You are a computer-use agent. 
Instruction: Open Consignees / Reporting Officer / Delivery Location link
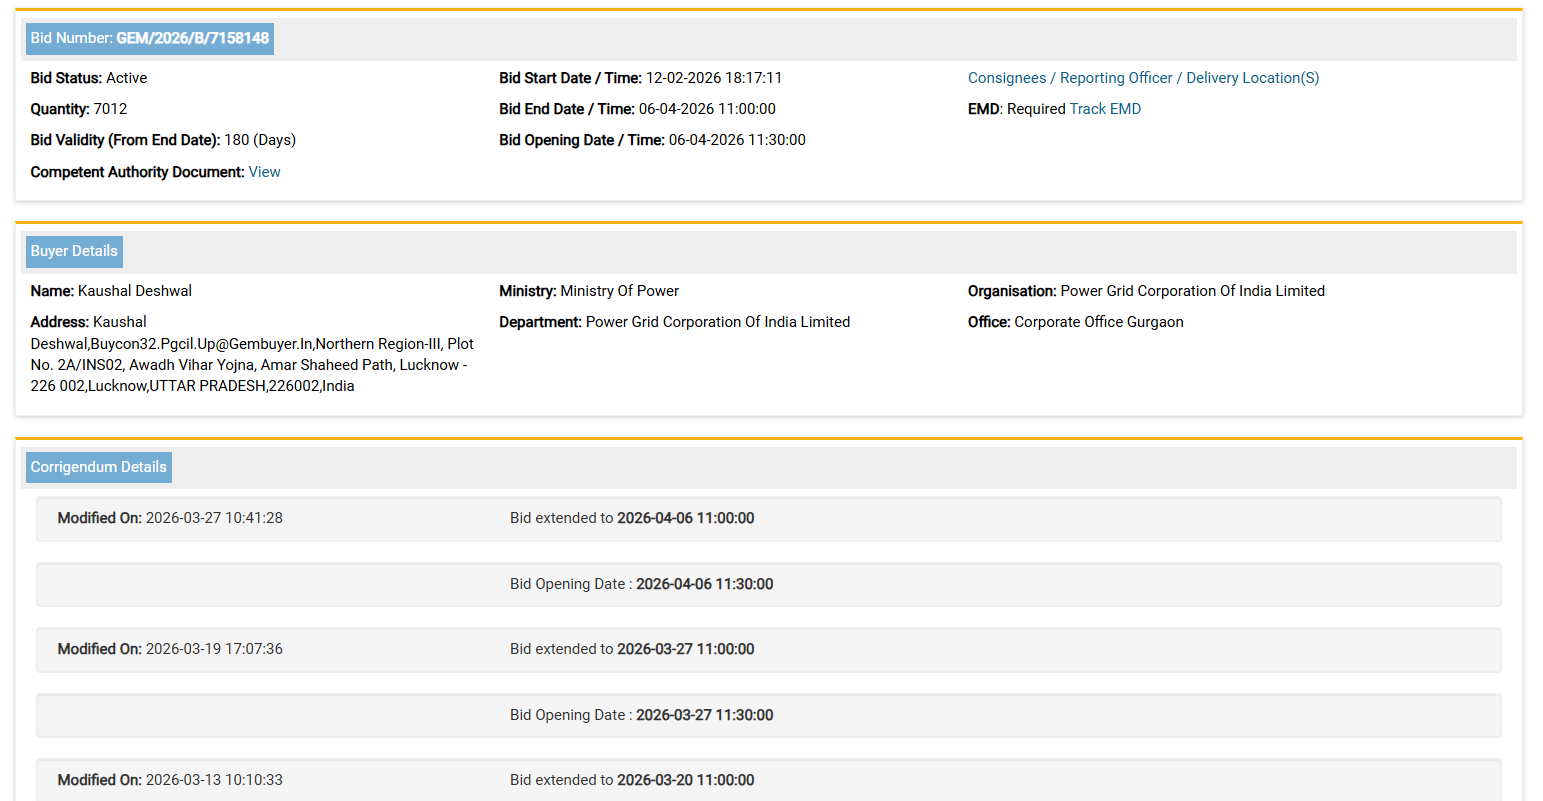1143,78
